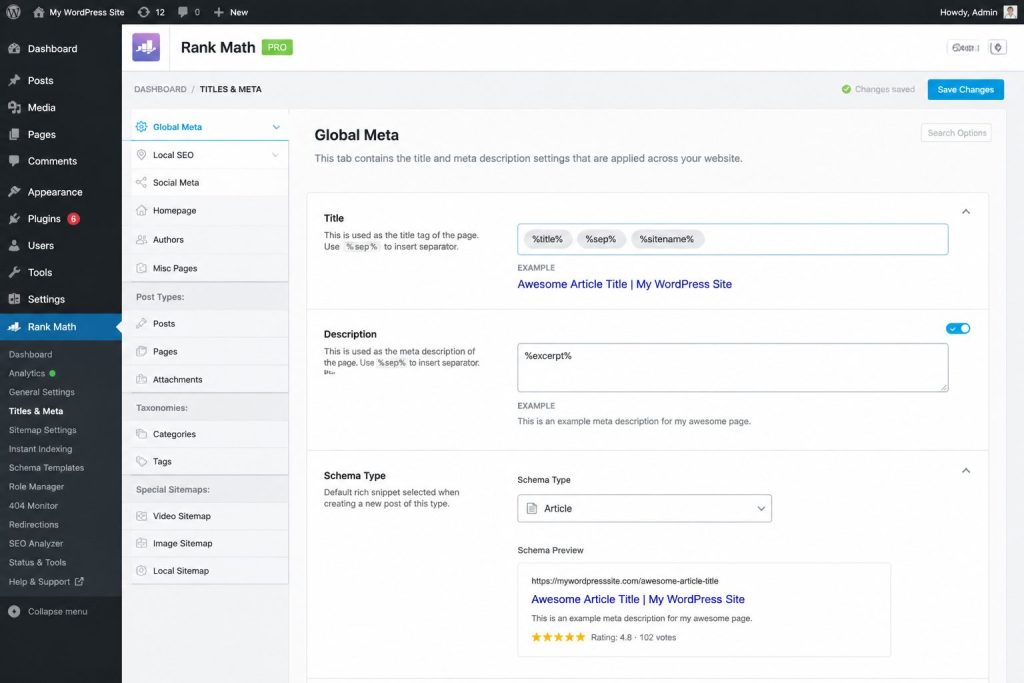Click the Plugins icon in sidebar
Image resolution: width=1024 pixels, height=683 pixels.
coord(14,219)
